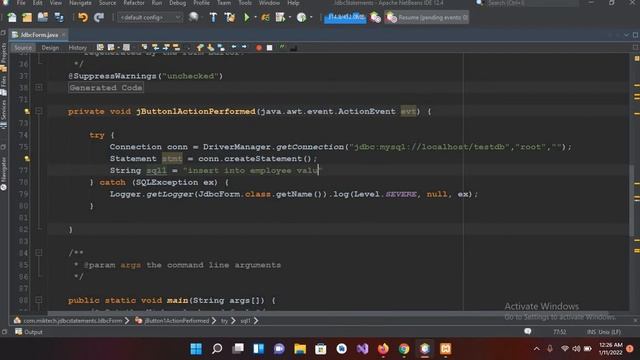The width and height of the screenshot is (640, 360).
Task: Click the red record macro icon
Action: tap(258, 48)
